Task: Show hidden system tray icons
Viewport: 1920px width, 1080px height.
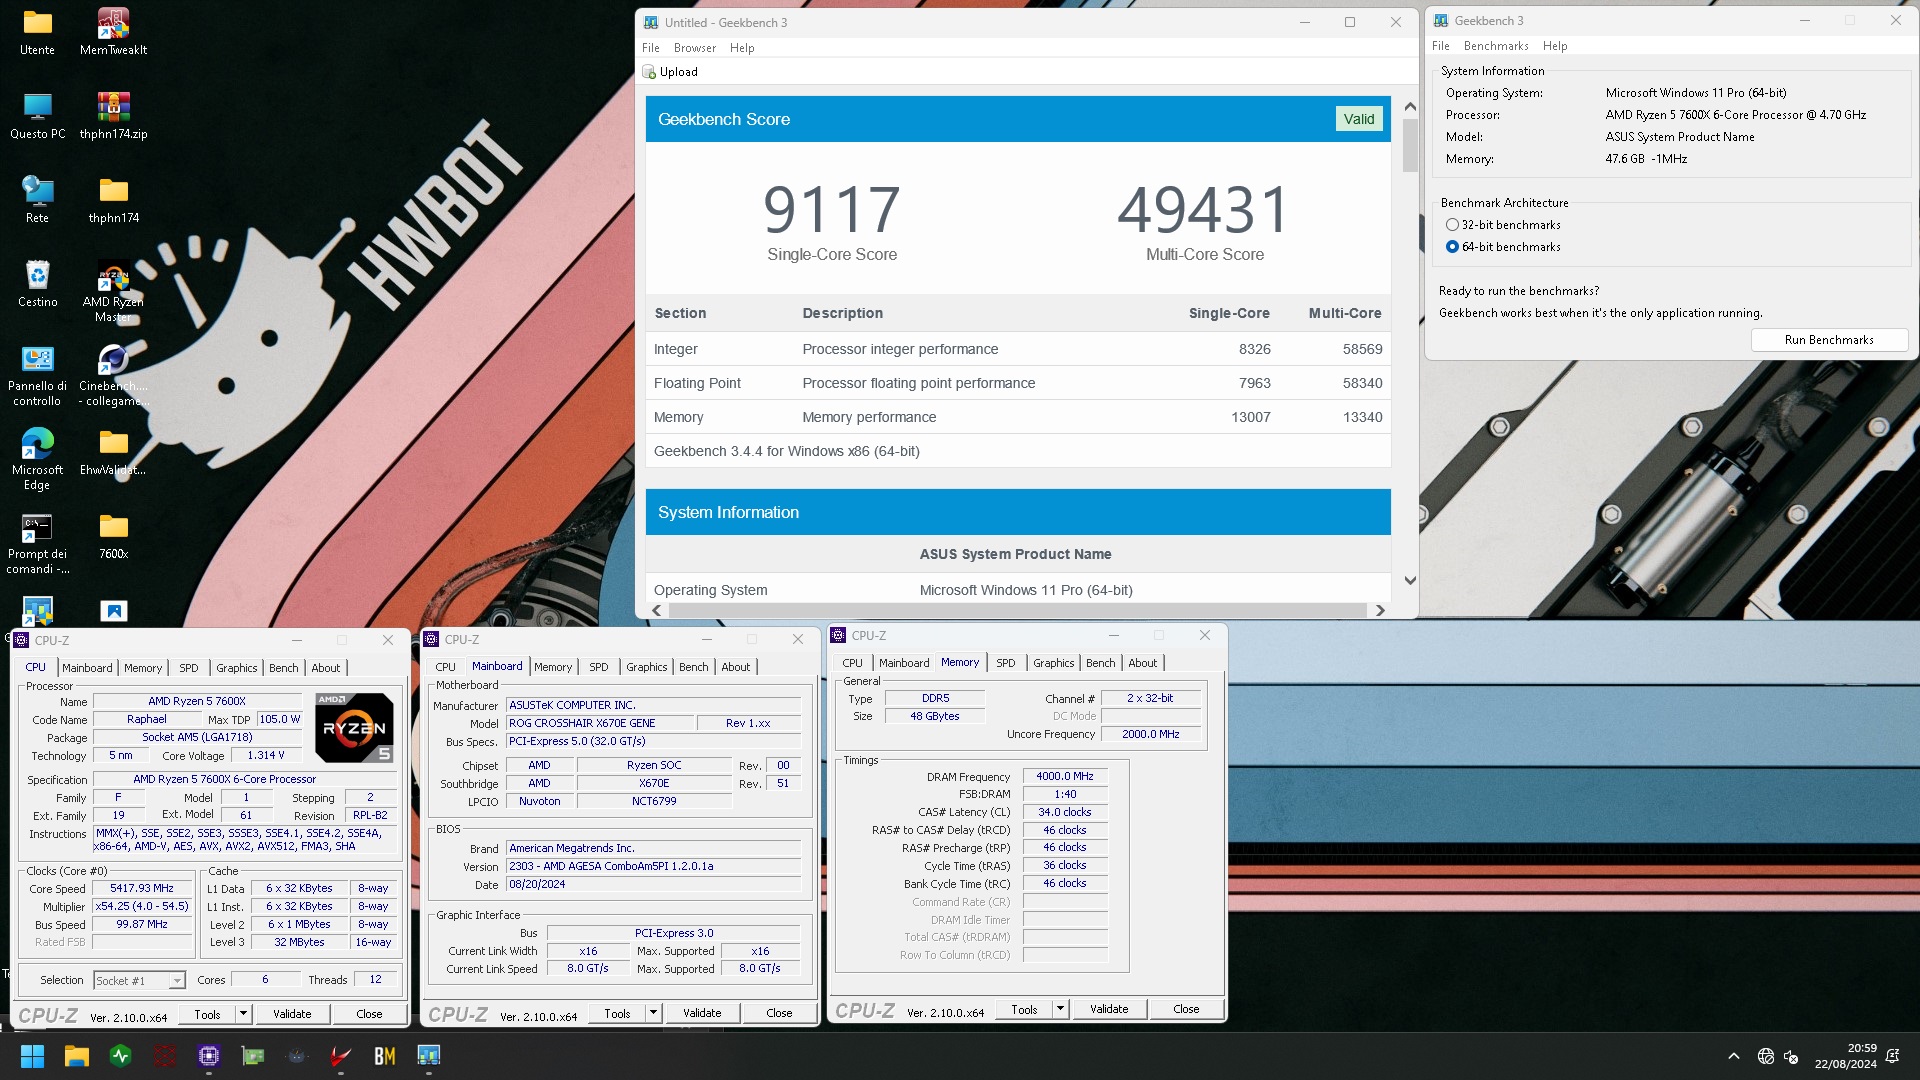Action: point(1734,1056)
